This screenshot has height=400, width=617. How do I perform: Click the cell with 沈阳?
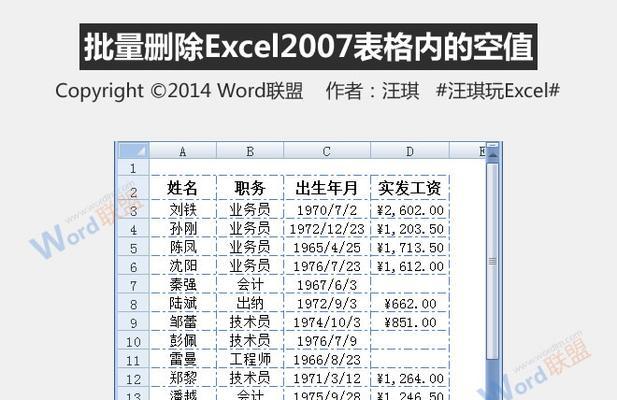click(x=183, y=266)
